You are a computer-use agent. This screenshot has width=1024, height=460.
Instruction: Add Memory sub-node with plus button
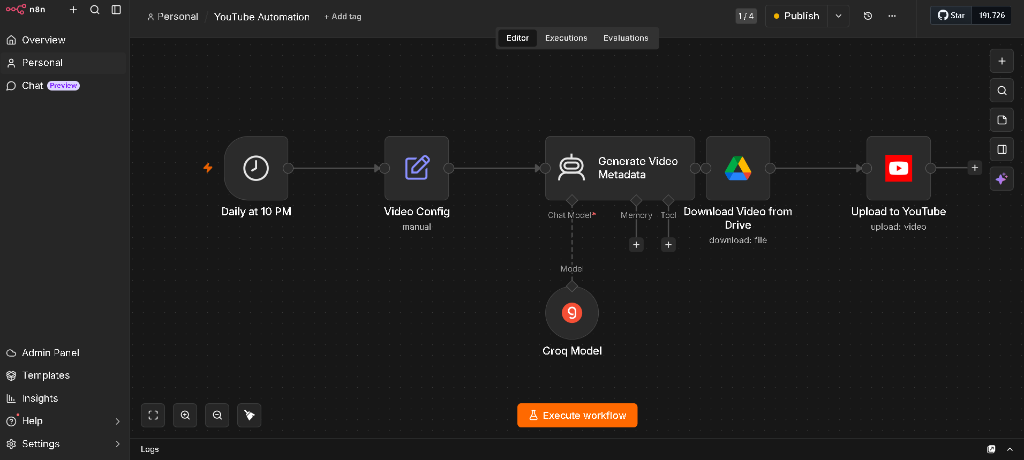[636, 244]
